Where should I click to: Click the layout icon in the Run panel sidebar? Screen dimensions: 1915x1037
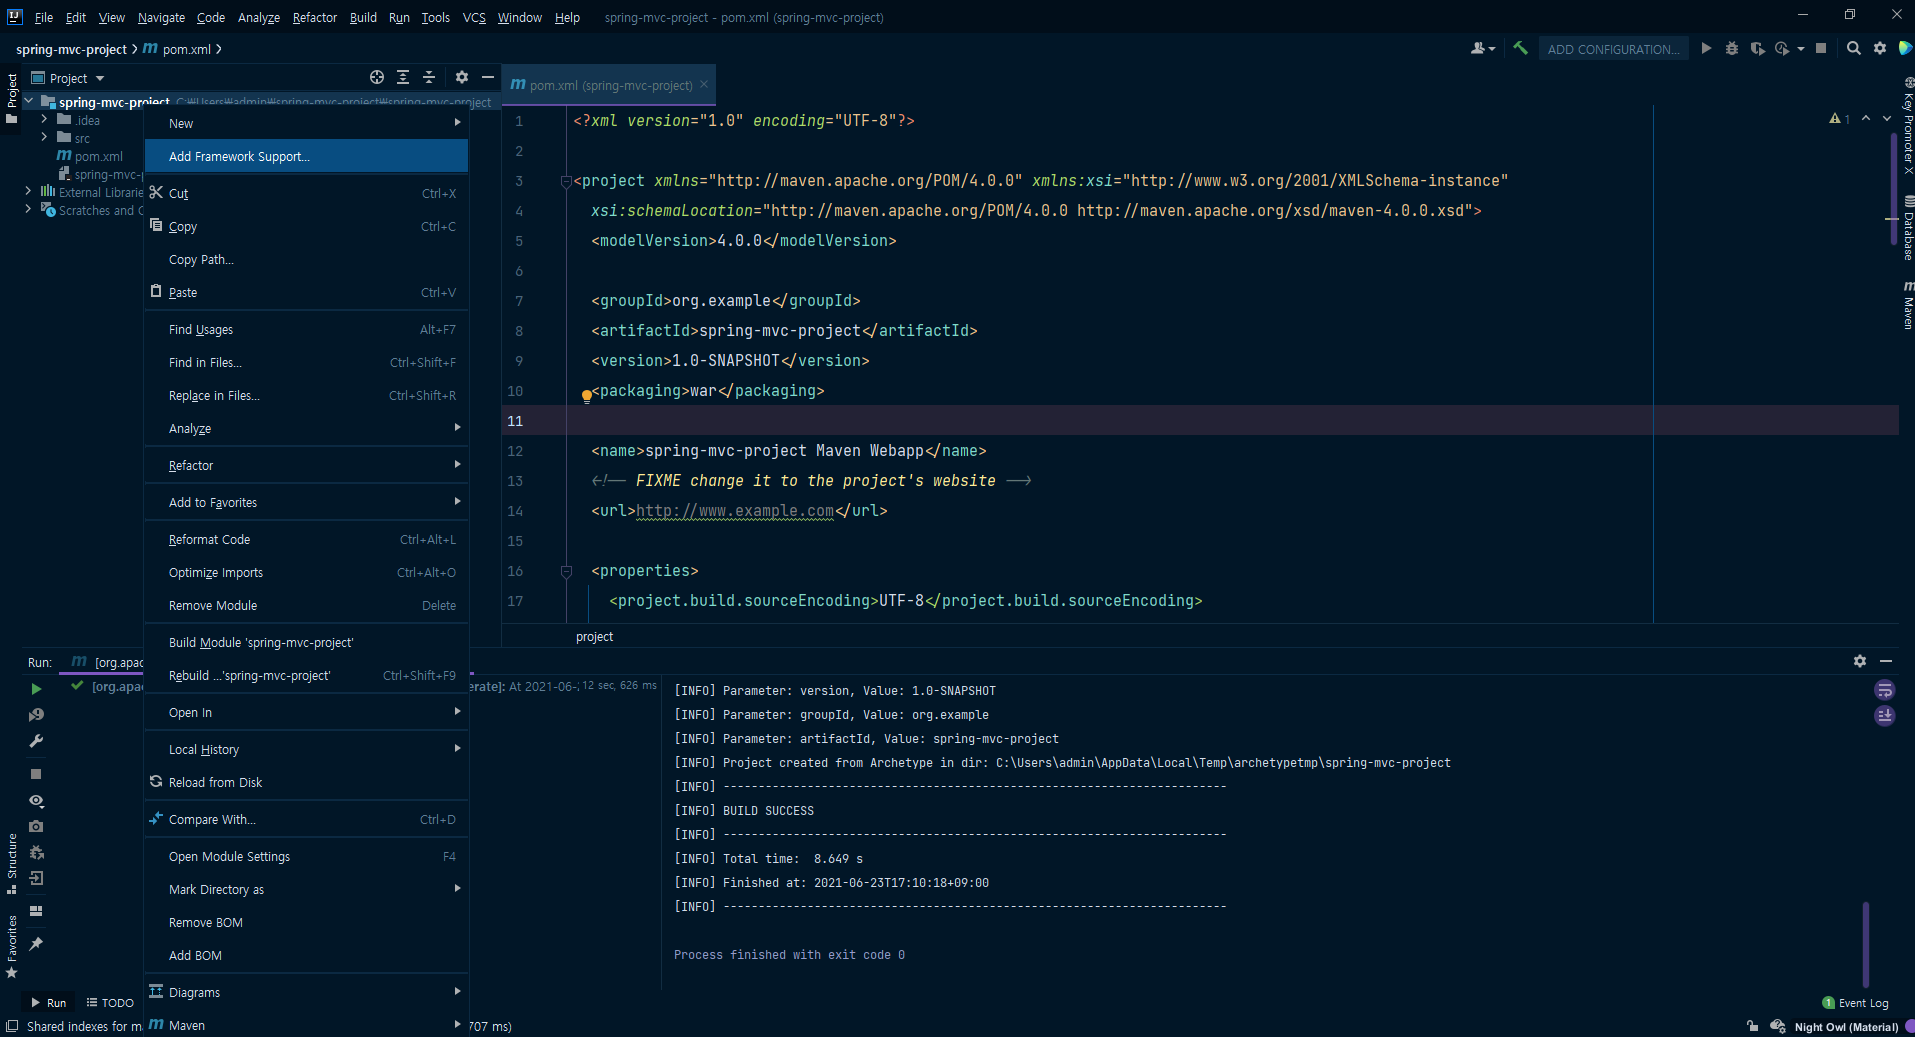[x=36, y=911]
